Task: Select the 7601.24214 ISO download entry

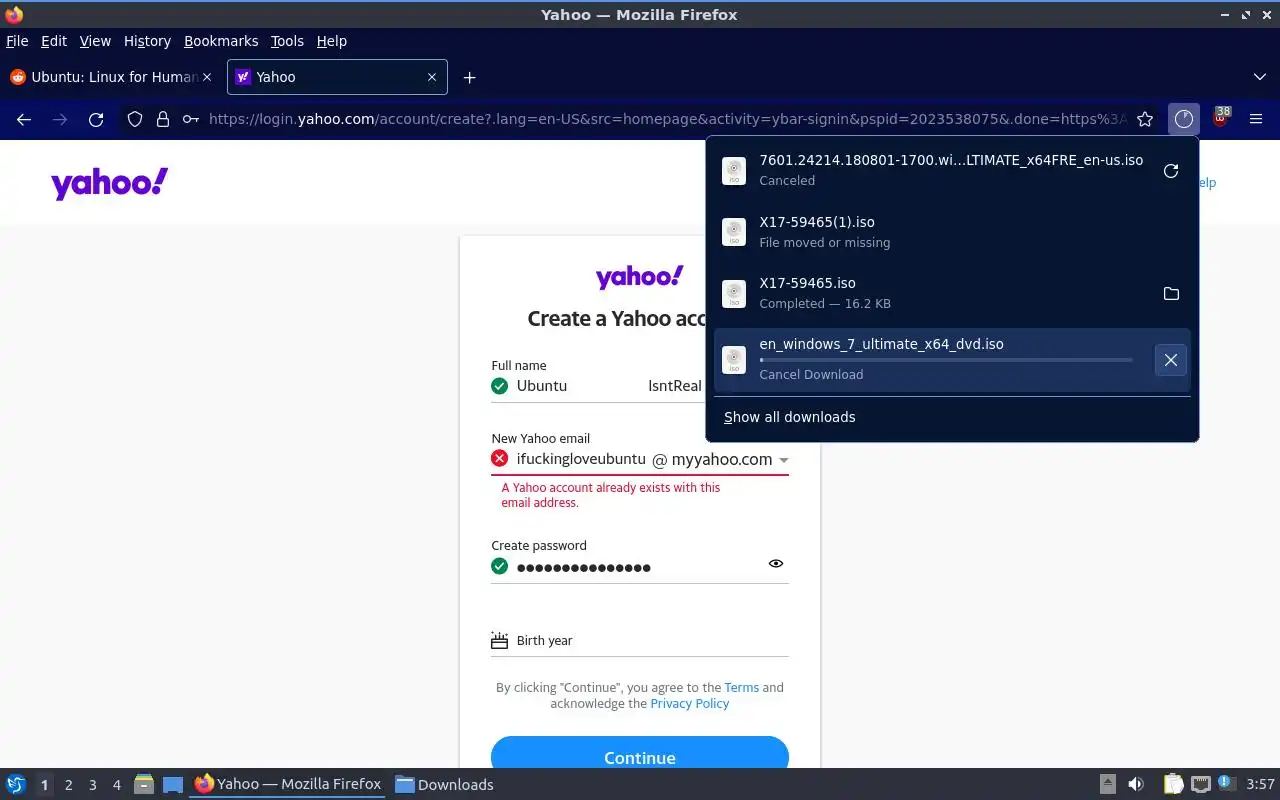Action: coord(932,171)
